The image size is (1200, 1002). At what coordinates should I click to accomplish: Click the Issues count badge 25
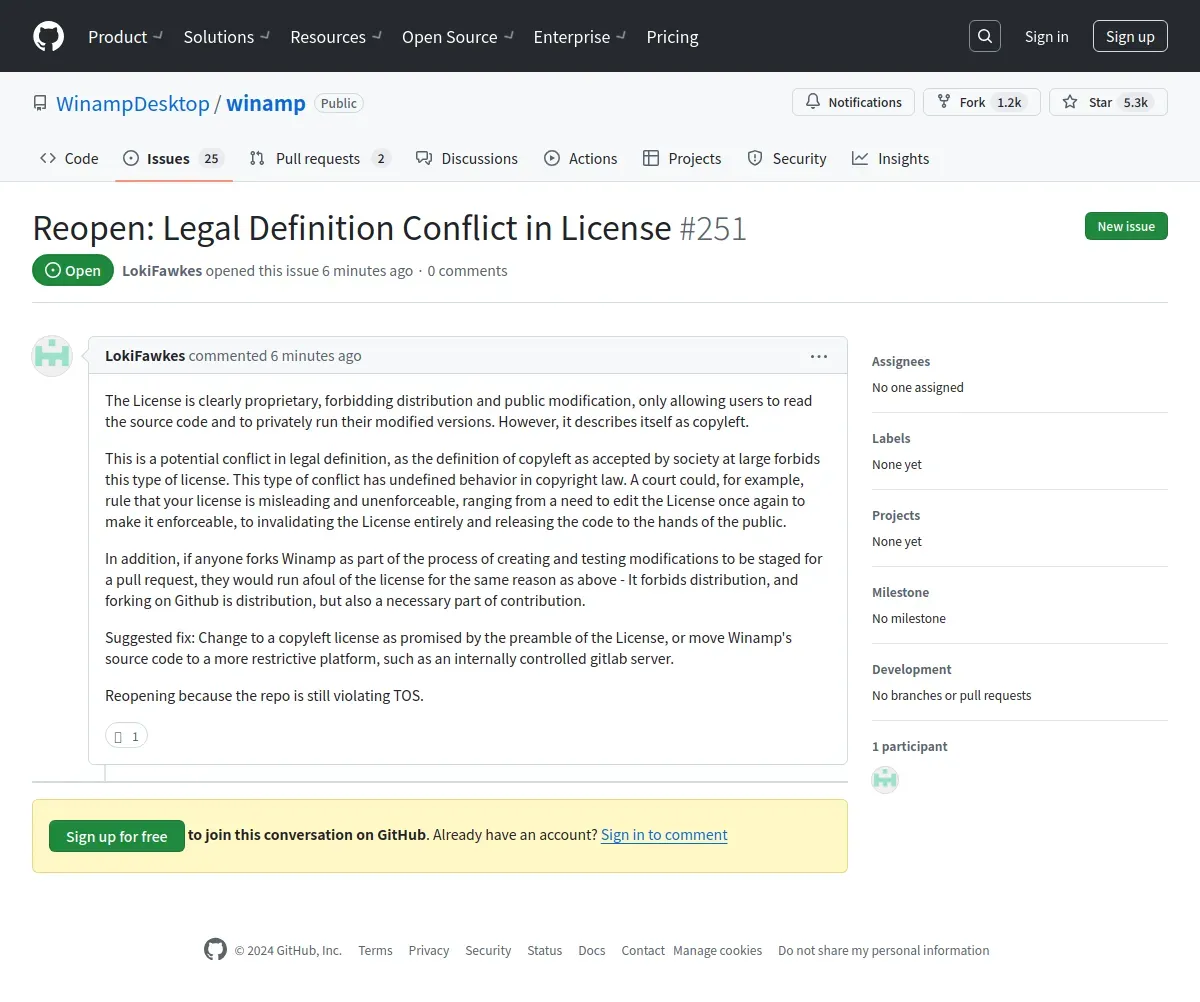coord(210,158)
